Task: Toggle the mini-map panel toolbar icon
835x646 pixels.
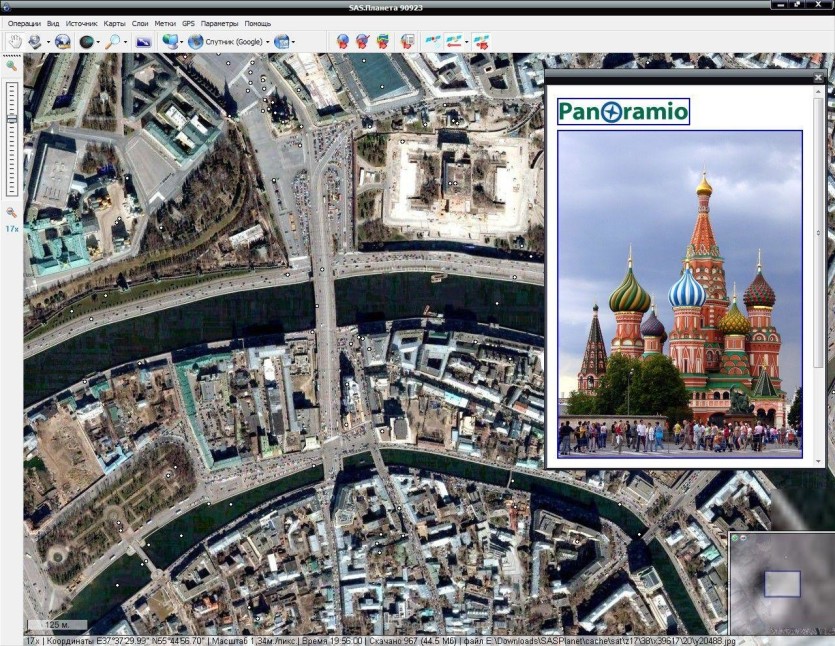Action: pyautogui.click(x=144, y=42)
